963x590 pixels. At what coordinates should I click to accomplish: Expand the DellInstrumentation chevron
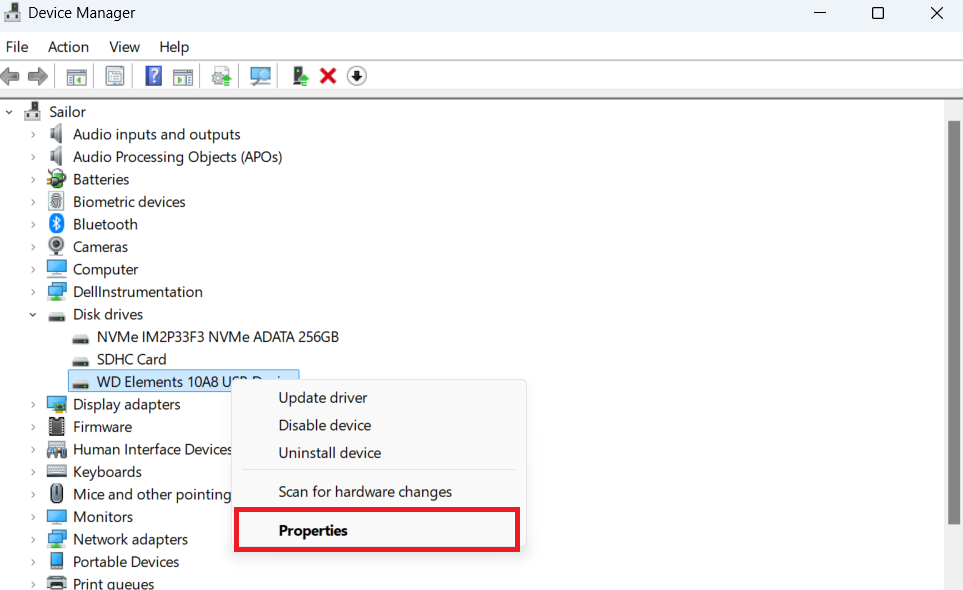click(x=33, y=292)
